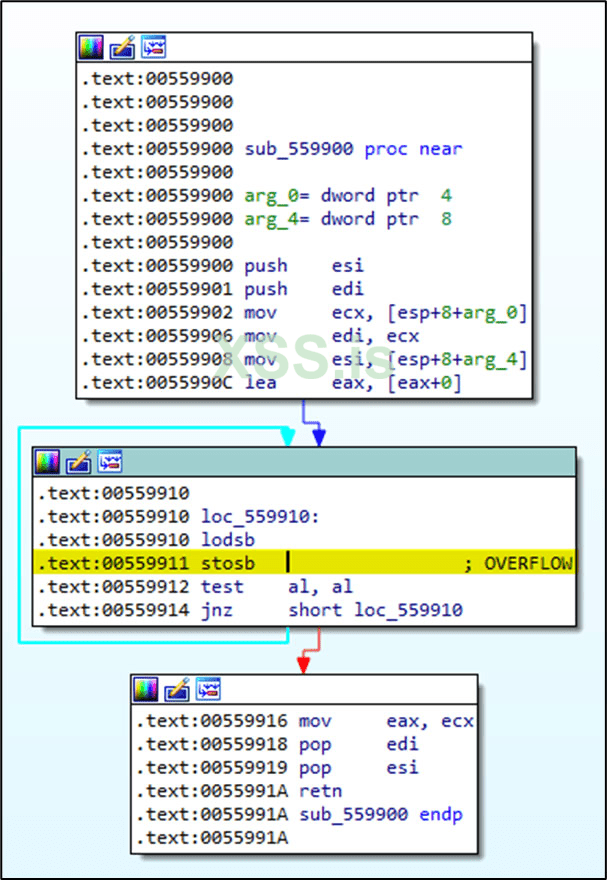Image resolution: width=607 pixels, height=880 pixels.
Task: Click sub_559900 proc near declaration
Action: tap(353, 149)
